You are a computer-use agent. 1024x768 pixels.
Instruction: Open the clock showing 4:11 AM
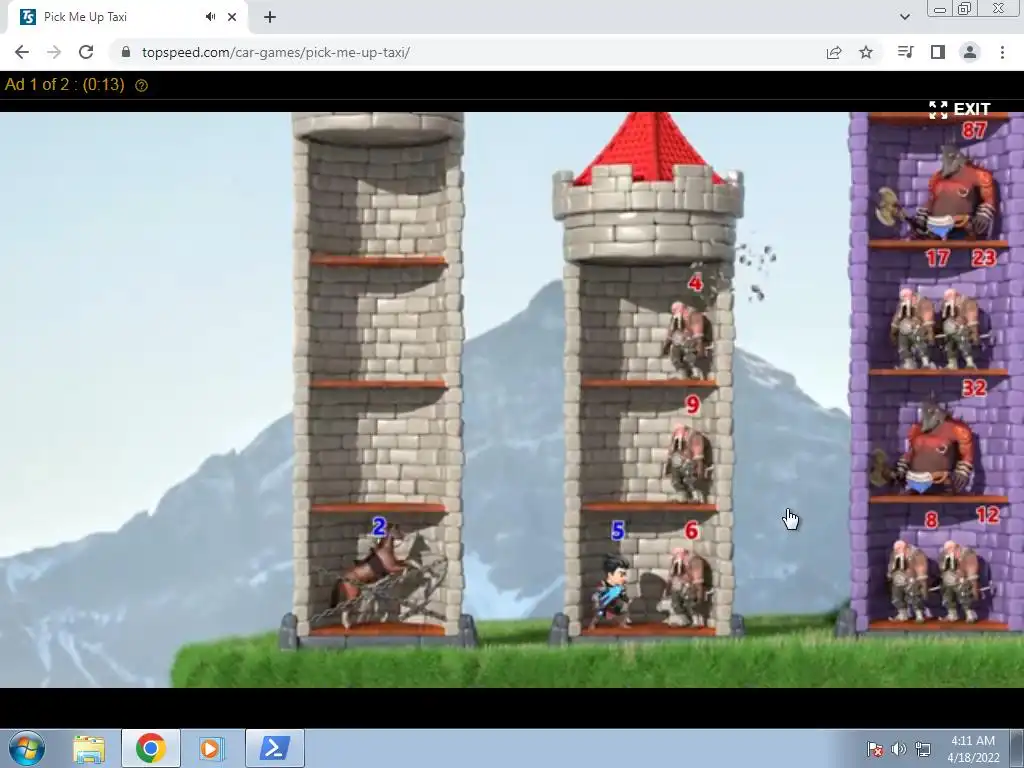pos(973,749)
